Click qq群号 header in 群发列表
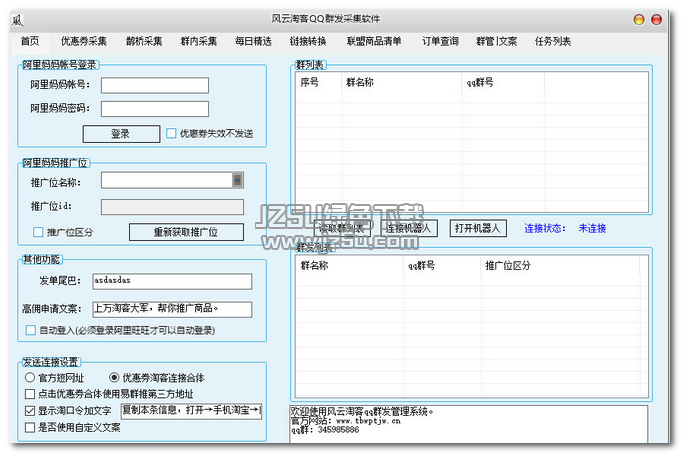Screen dimensions: 681x454 point(421,265)
